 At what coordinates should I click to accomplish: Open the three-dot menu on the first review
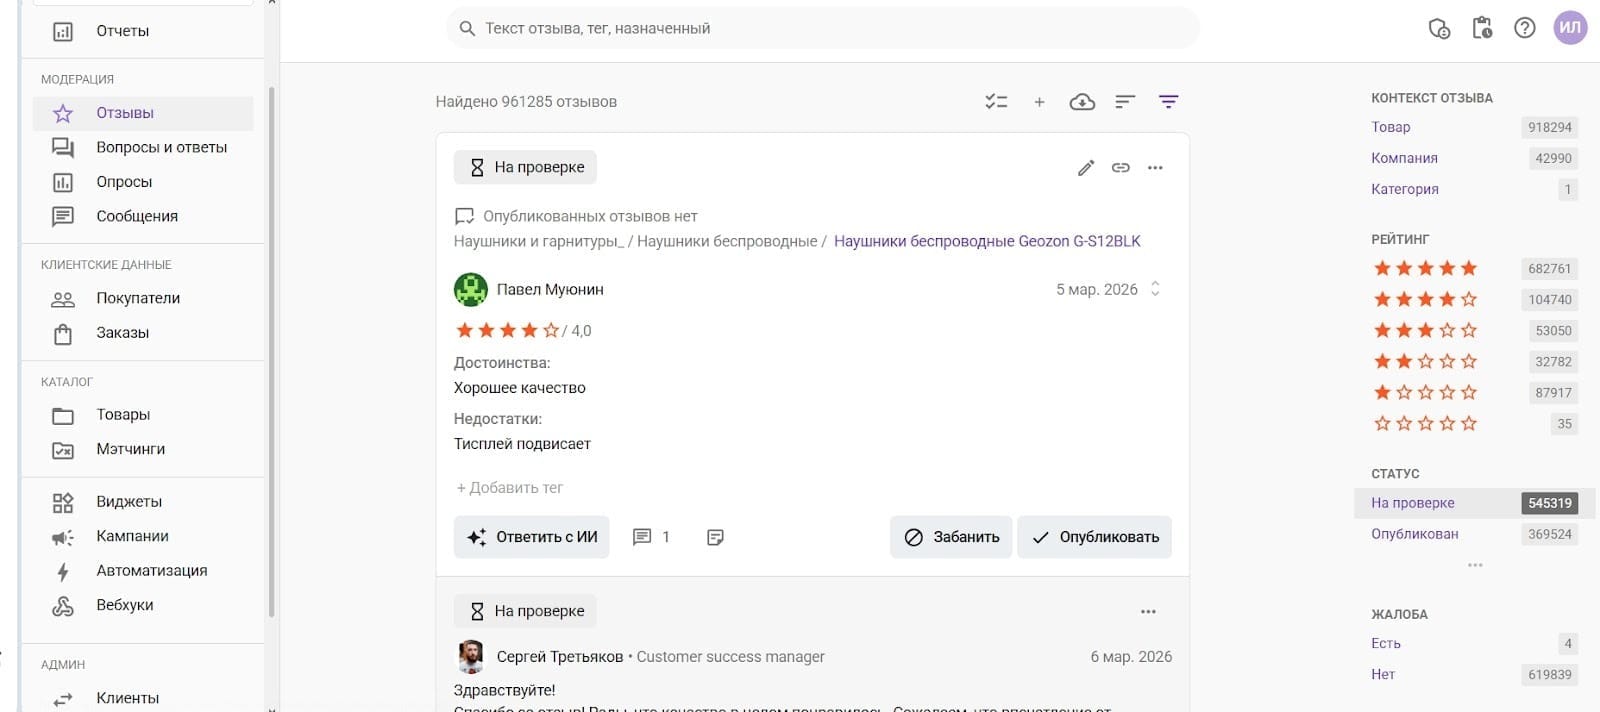tap(1155, 168)
